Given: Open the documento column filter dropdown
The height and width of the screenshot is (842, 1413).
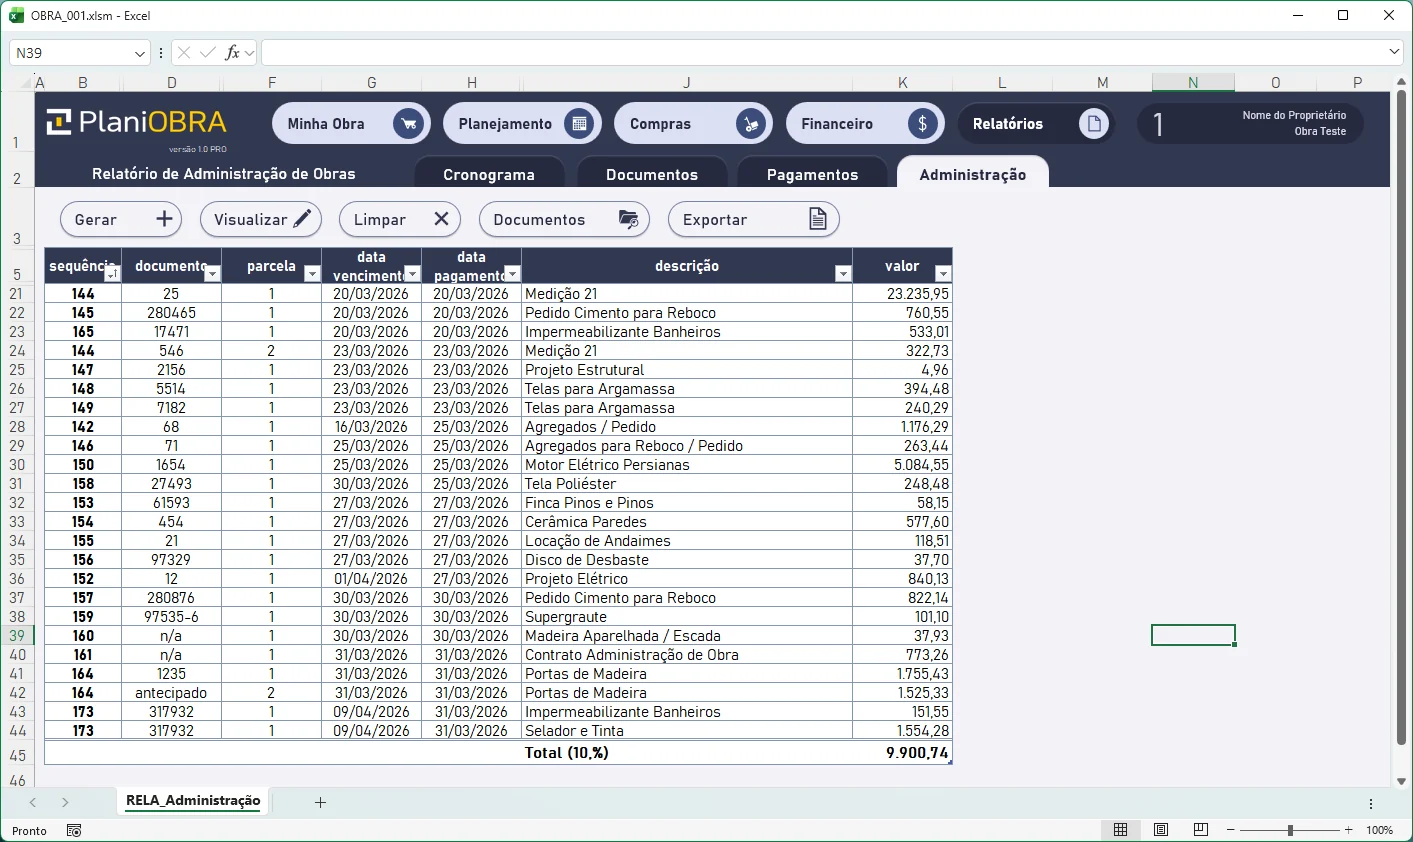Looking at the screenshot, I should 212,274.
